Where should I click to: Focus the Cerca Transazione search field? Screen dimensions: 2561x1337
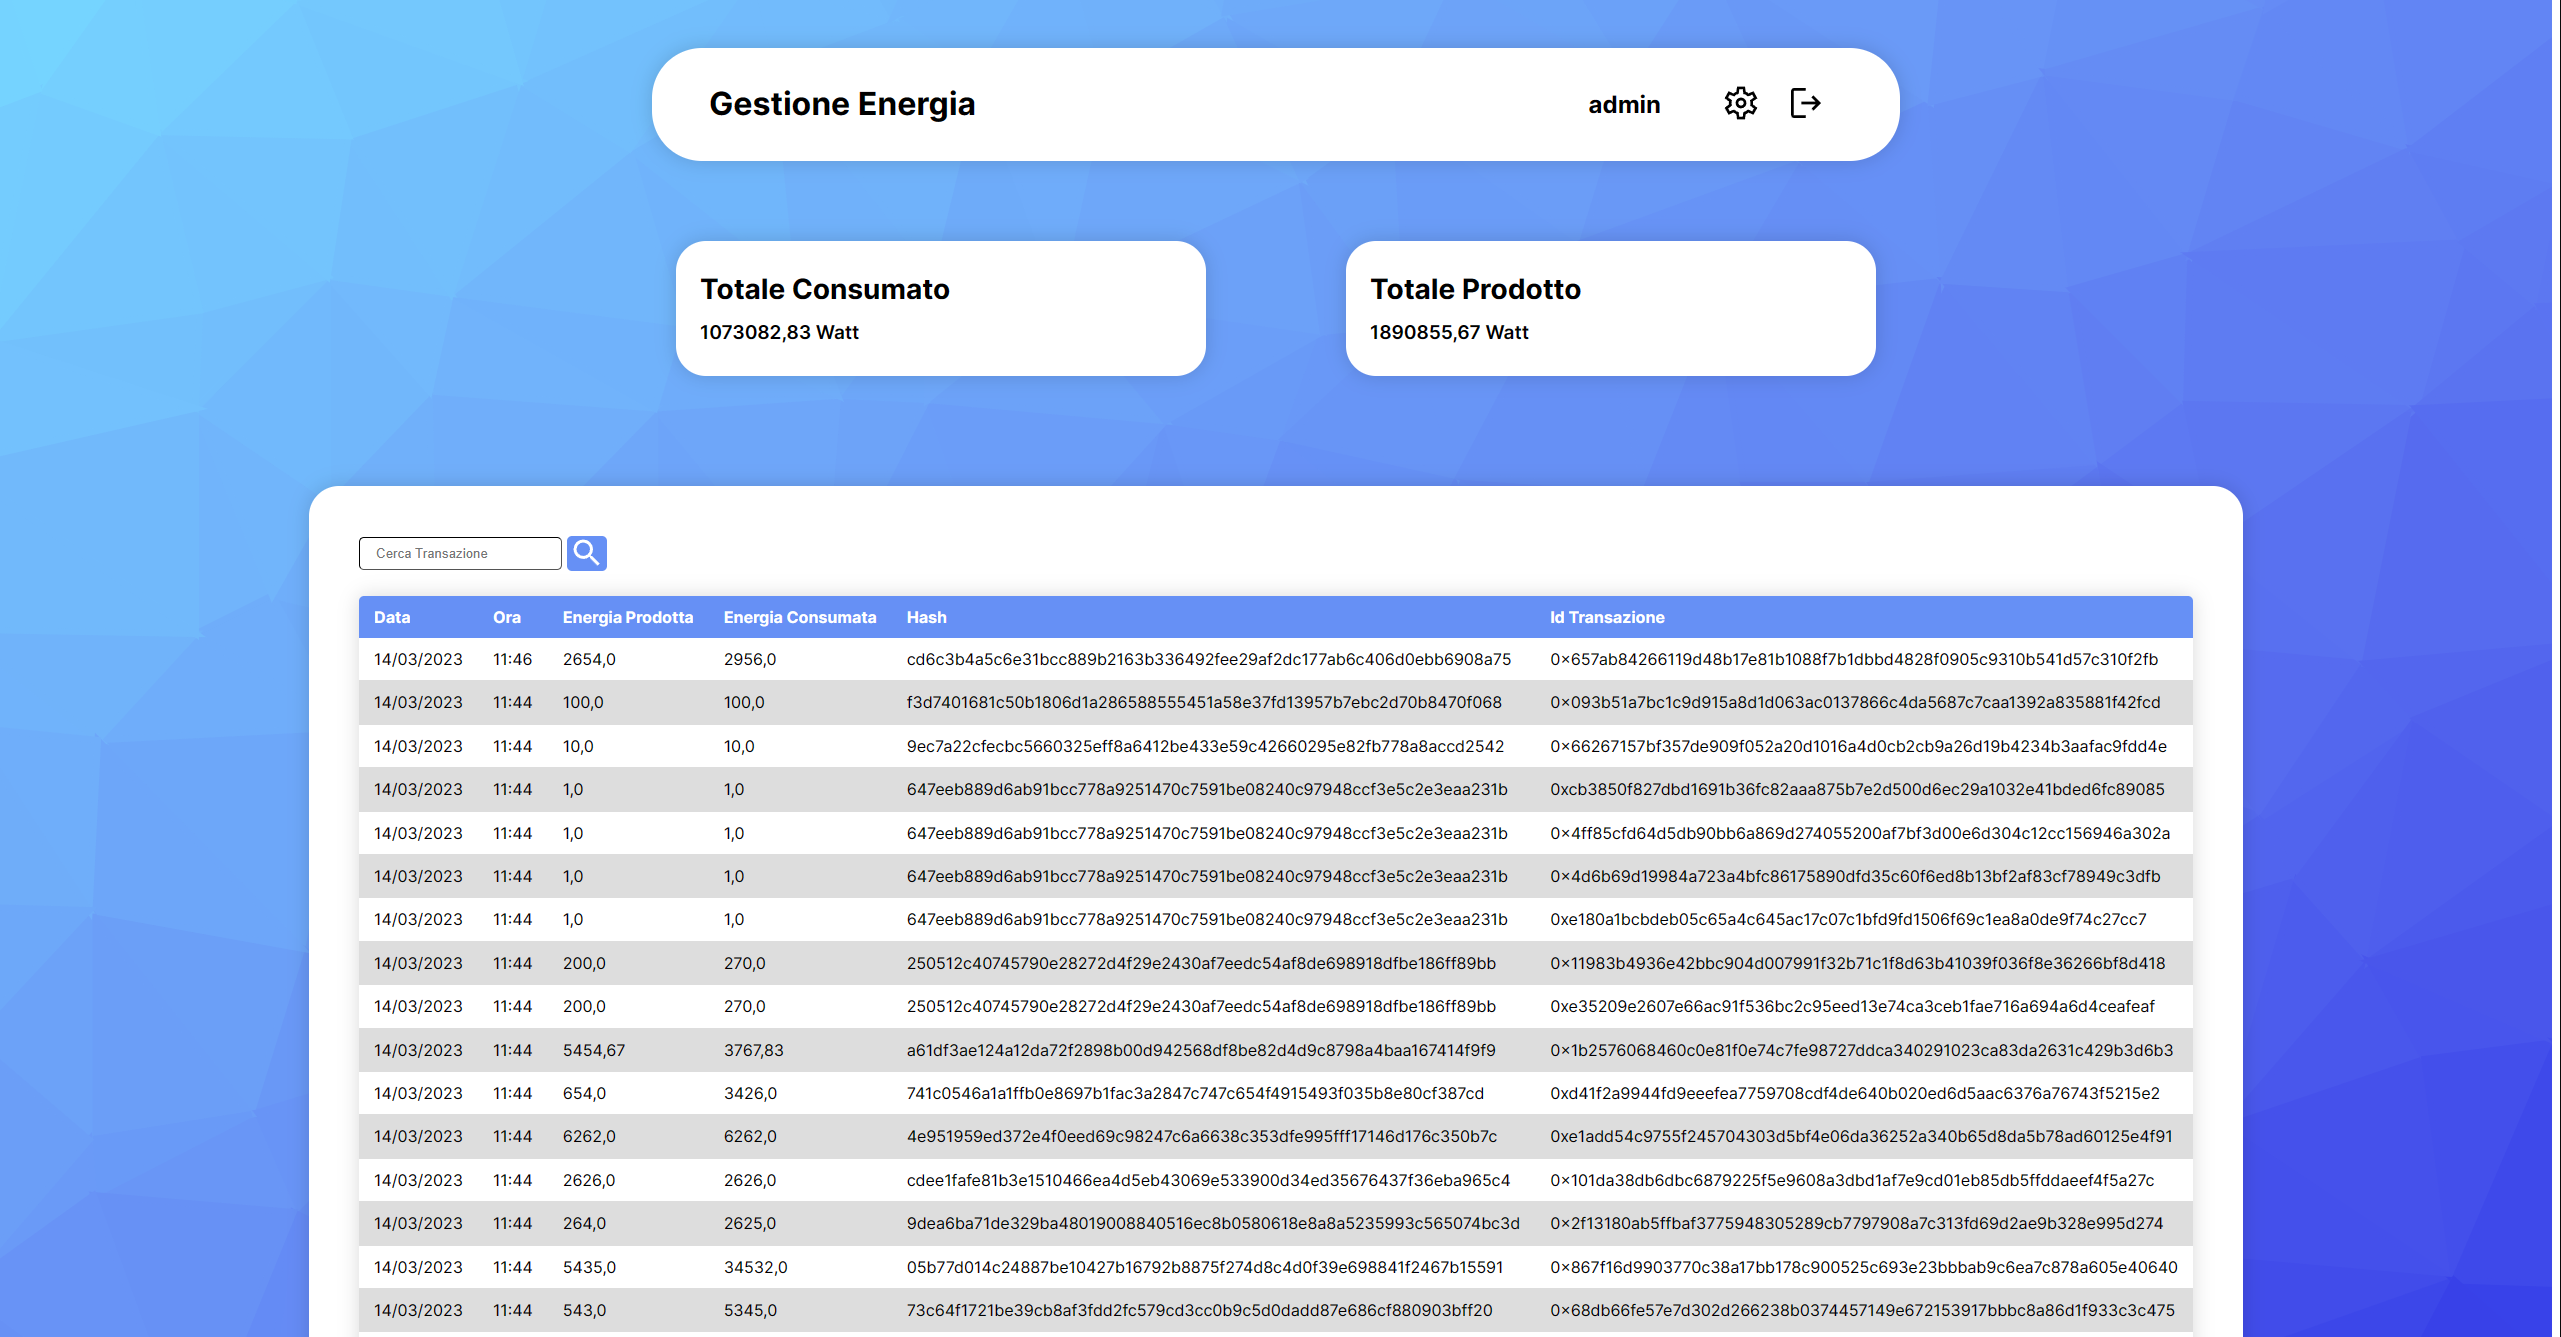click(460, 553)
